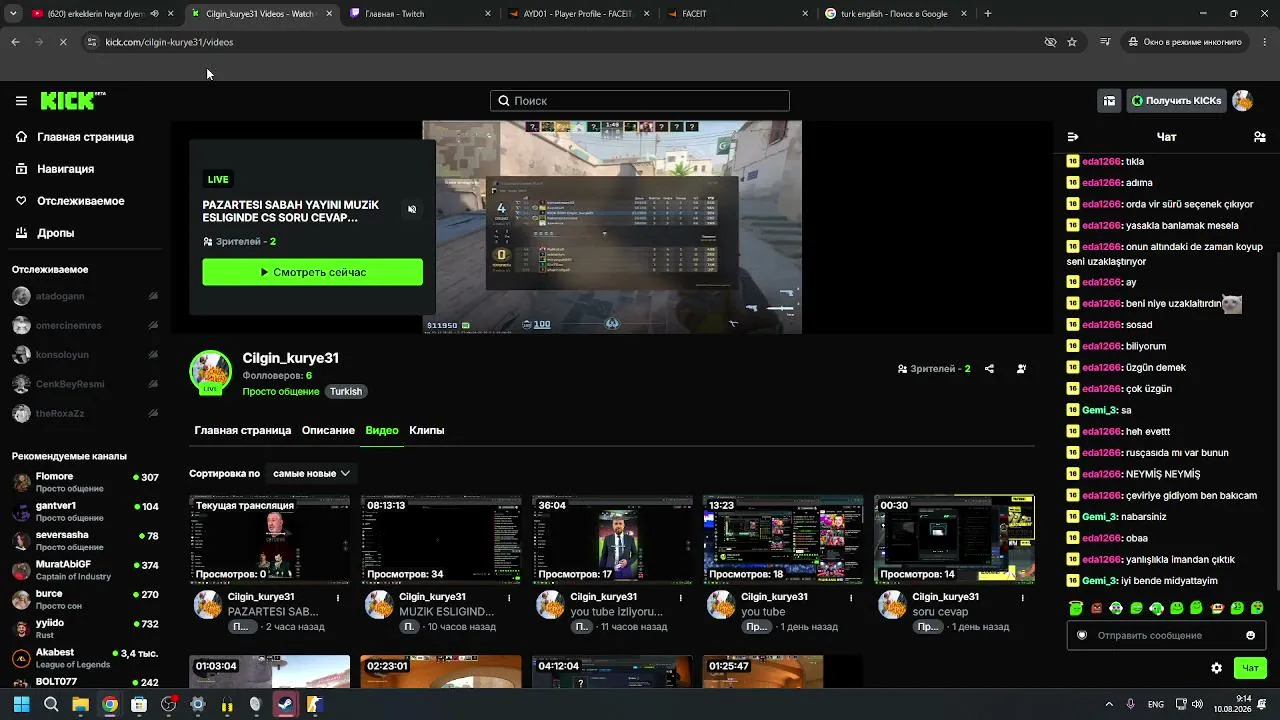Collapse the chat panel with the arrow icon
Image resolution: width=1280 pixels, height=720 pixels.
[x=1073, y=137]
